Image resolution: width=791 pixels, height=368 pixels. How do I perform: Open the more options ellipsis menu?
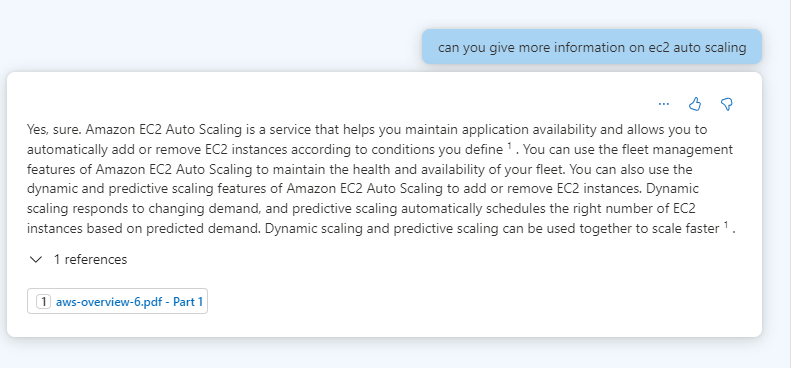663,104
